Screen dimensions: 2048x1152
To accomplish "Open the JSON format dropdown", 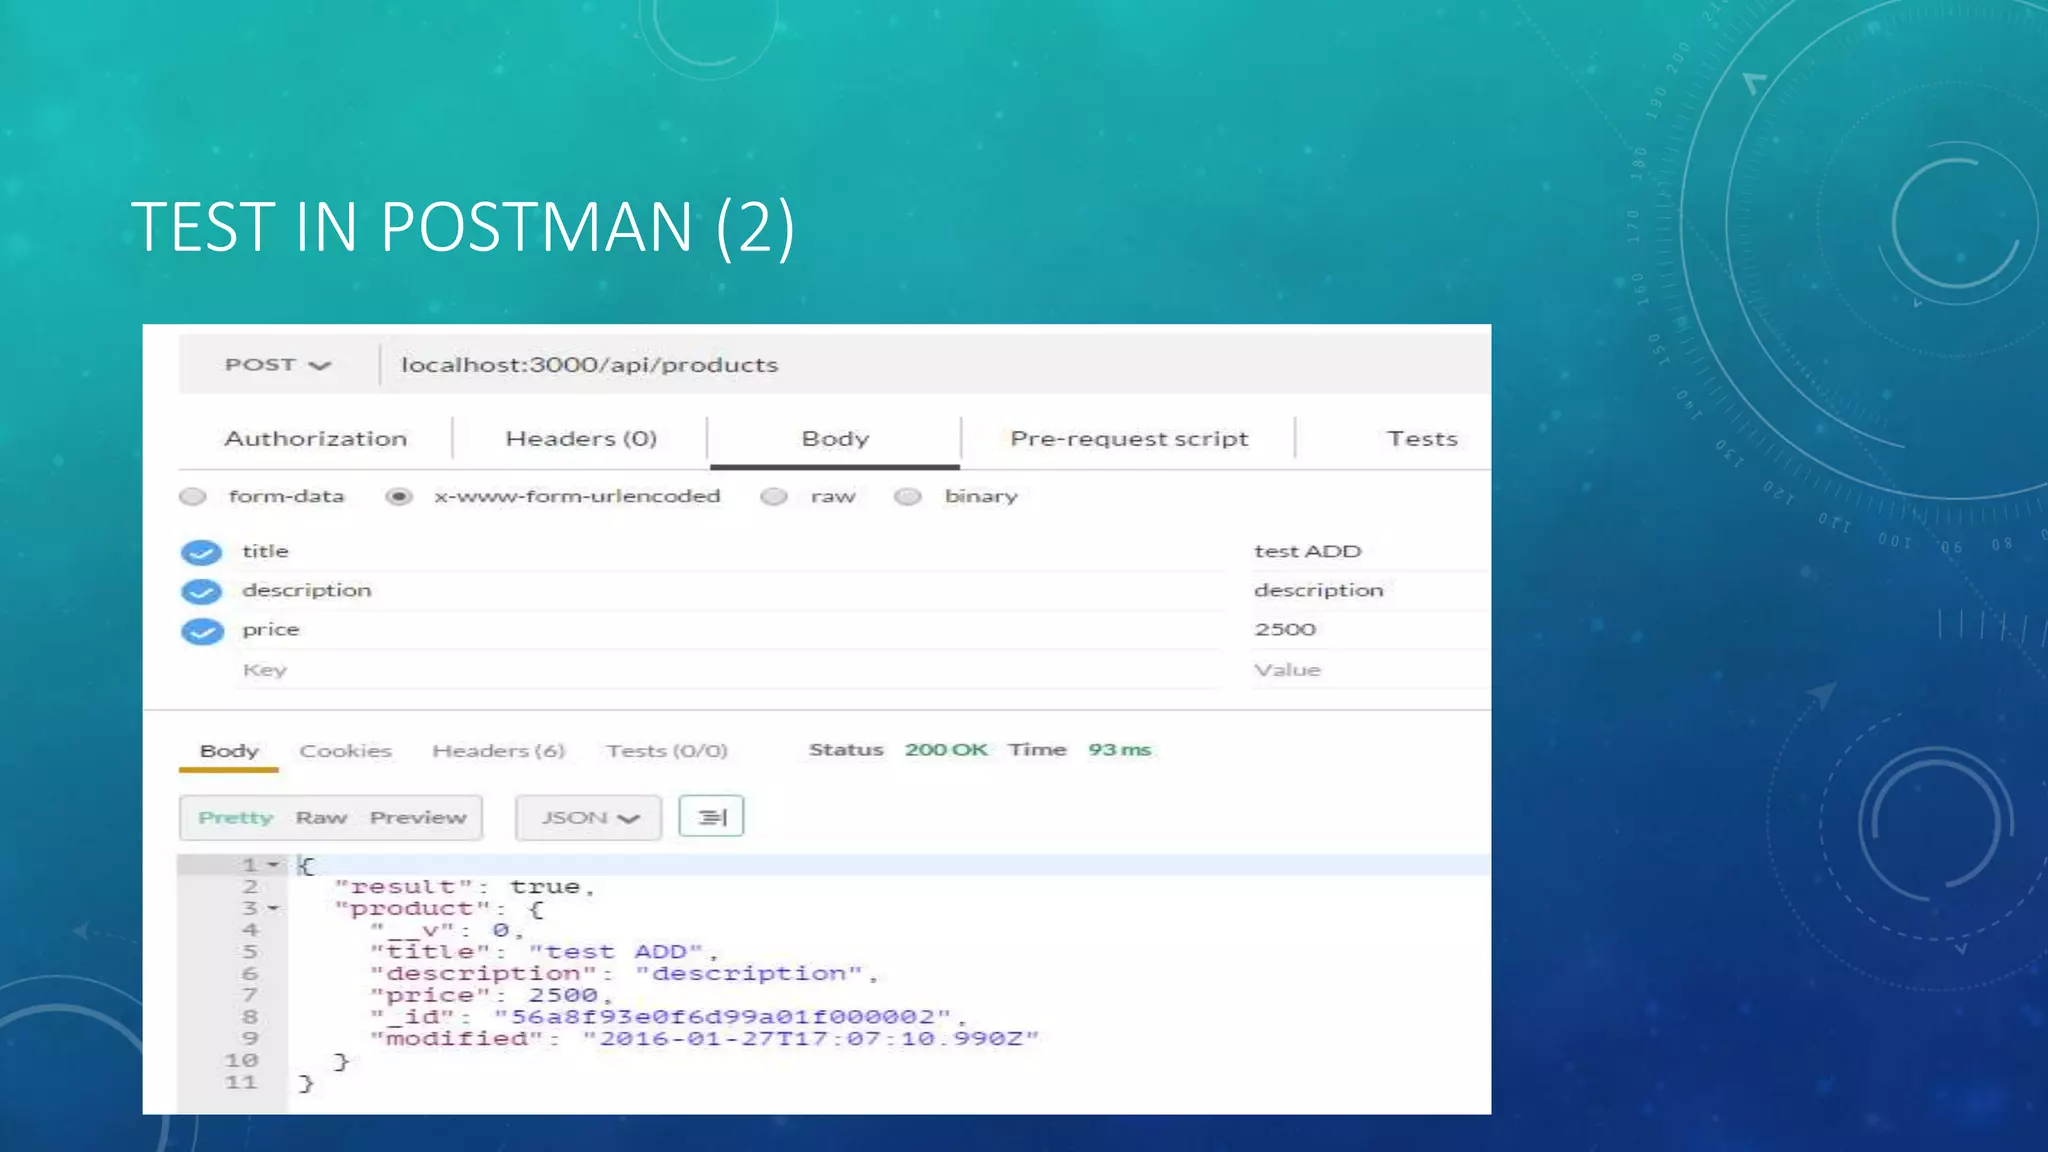I will tap(588, 817).
